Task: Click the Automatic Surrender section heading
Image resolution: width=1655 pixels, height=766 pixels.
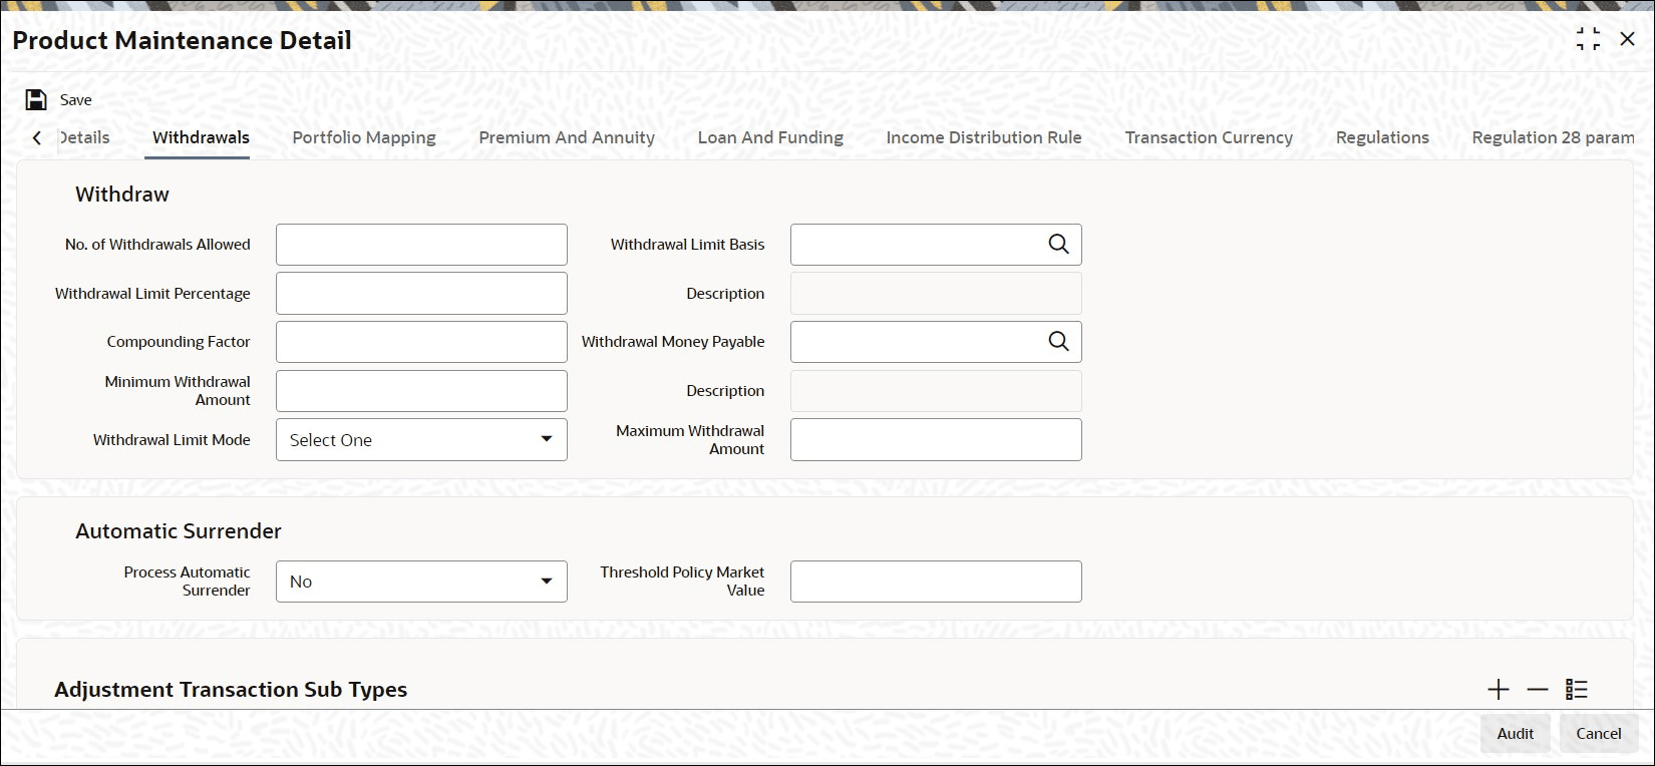Action: coord(178,531)
